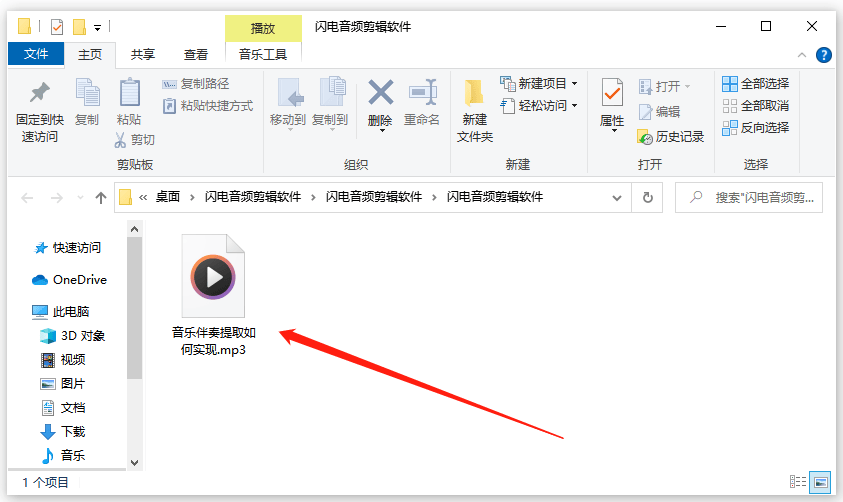843x502 pixels.
Task: Click the search box for this folder
Action: point(748,198)
